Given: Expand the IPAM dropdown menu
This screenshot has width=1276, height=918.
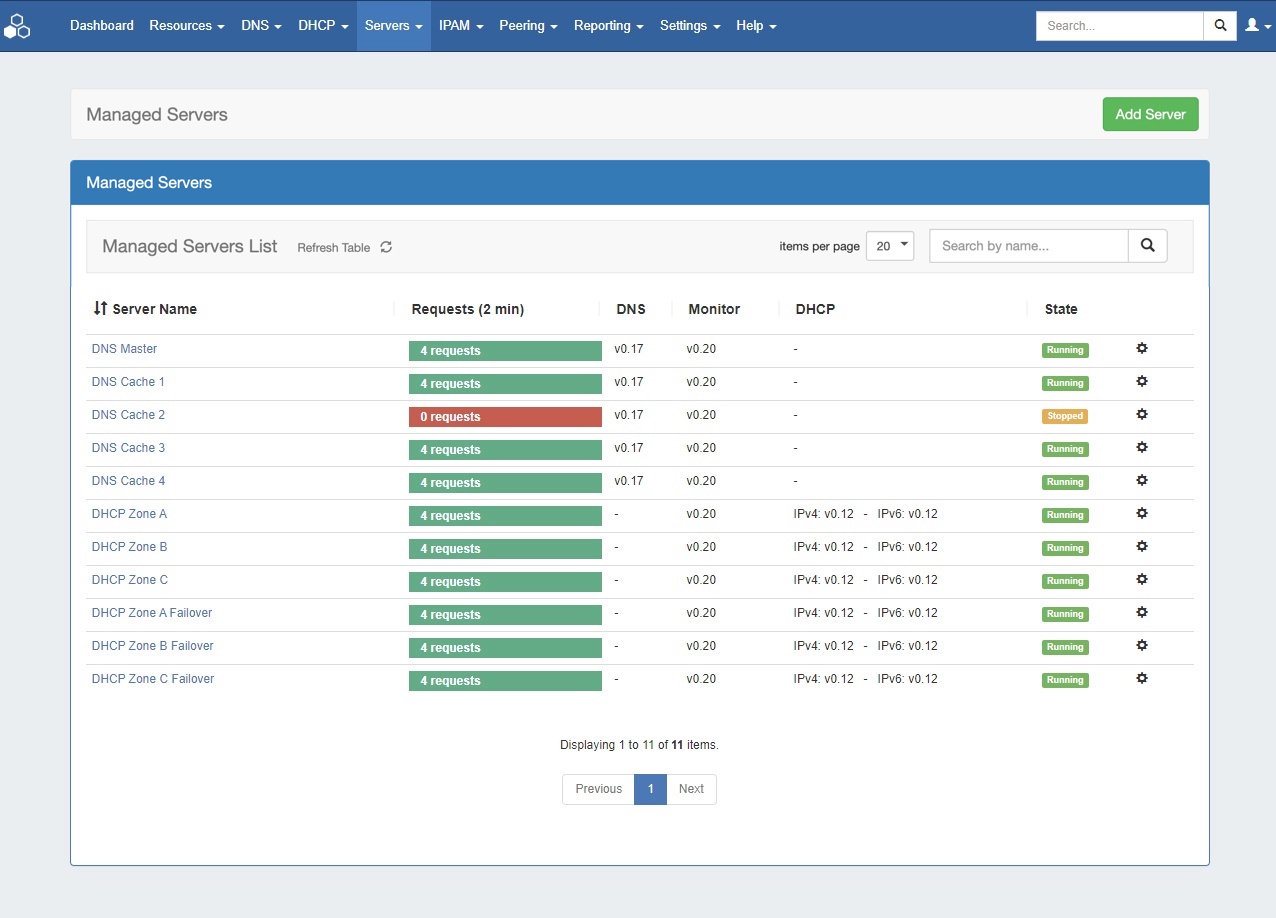Looking at the screenshot, I should pyautogui.click(x=461, y=26).
